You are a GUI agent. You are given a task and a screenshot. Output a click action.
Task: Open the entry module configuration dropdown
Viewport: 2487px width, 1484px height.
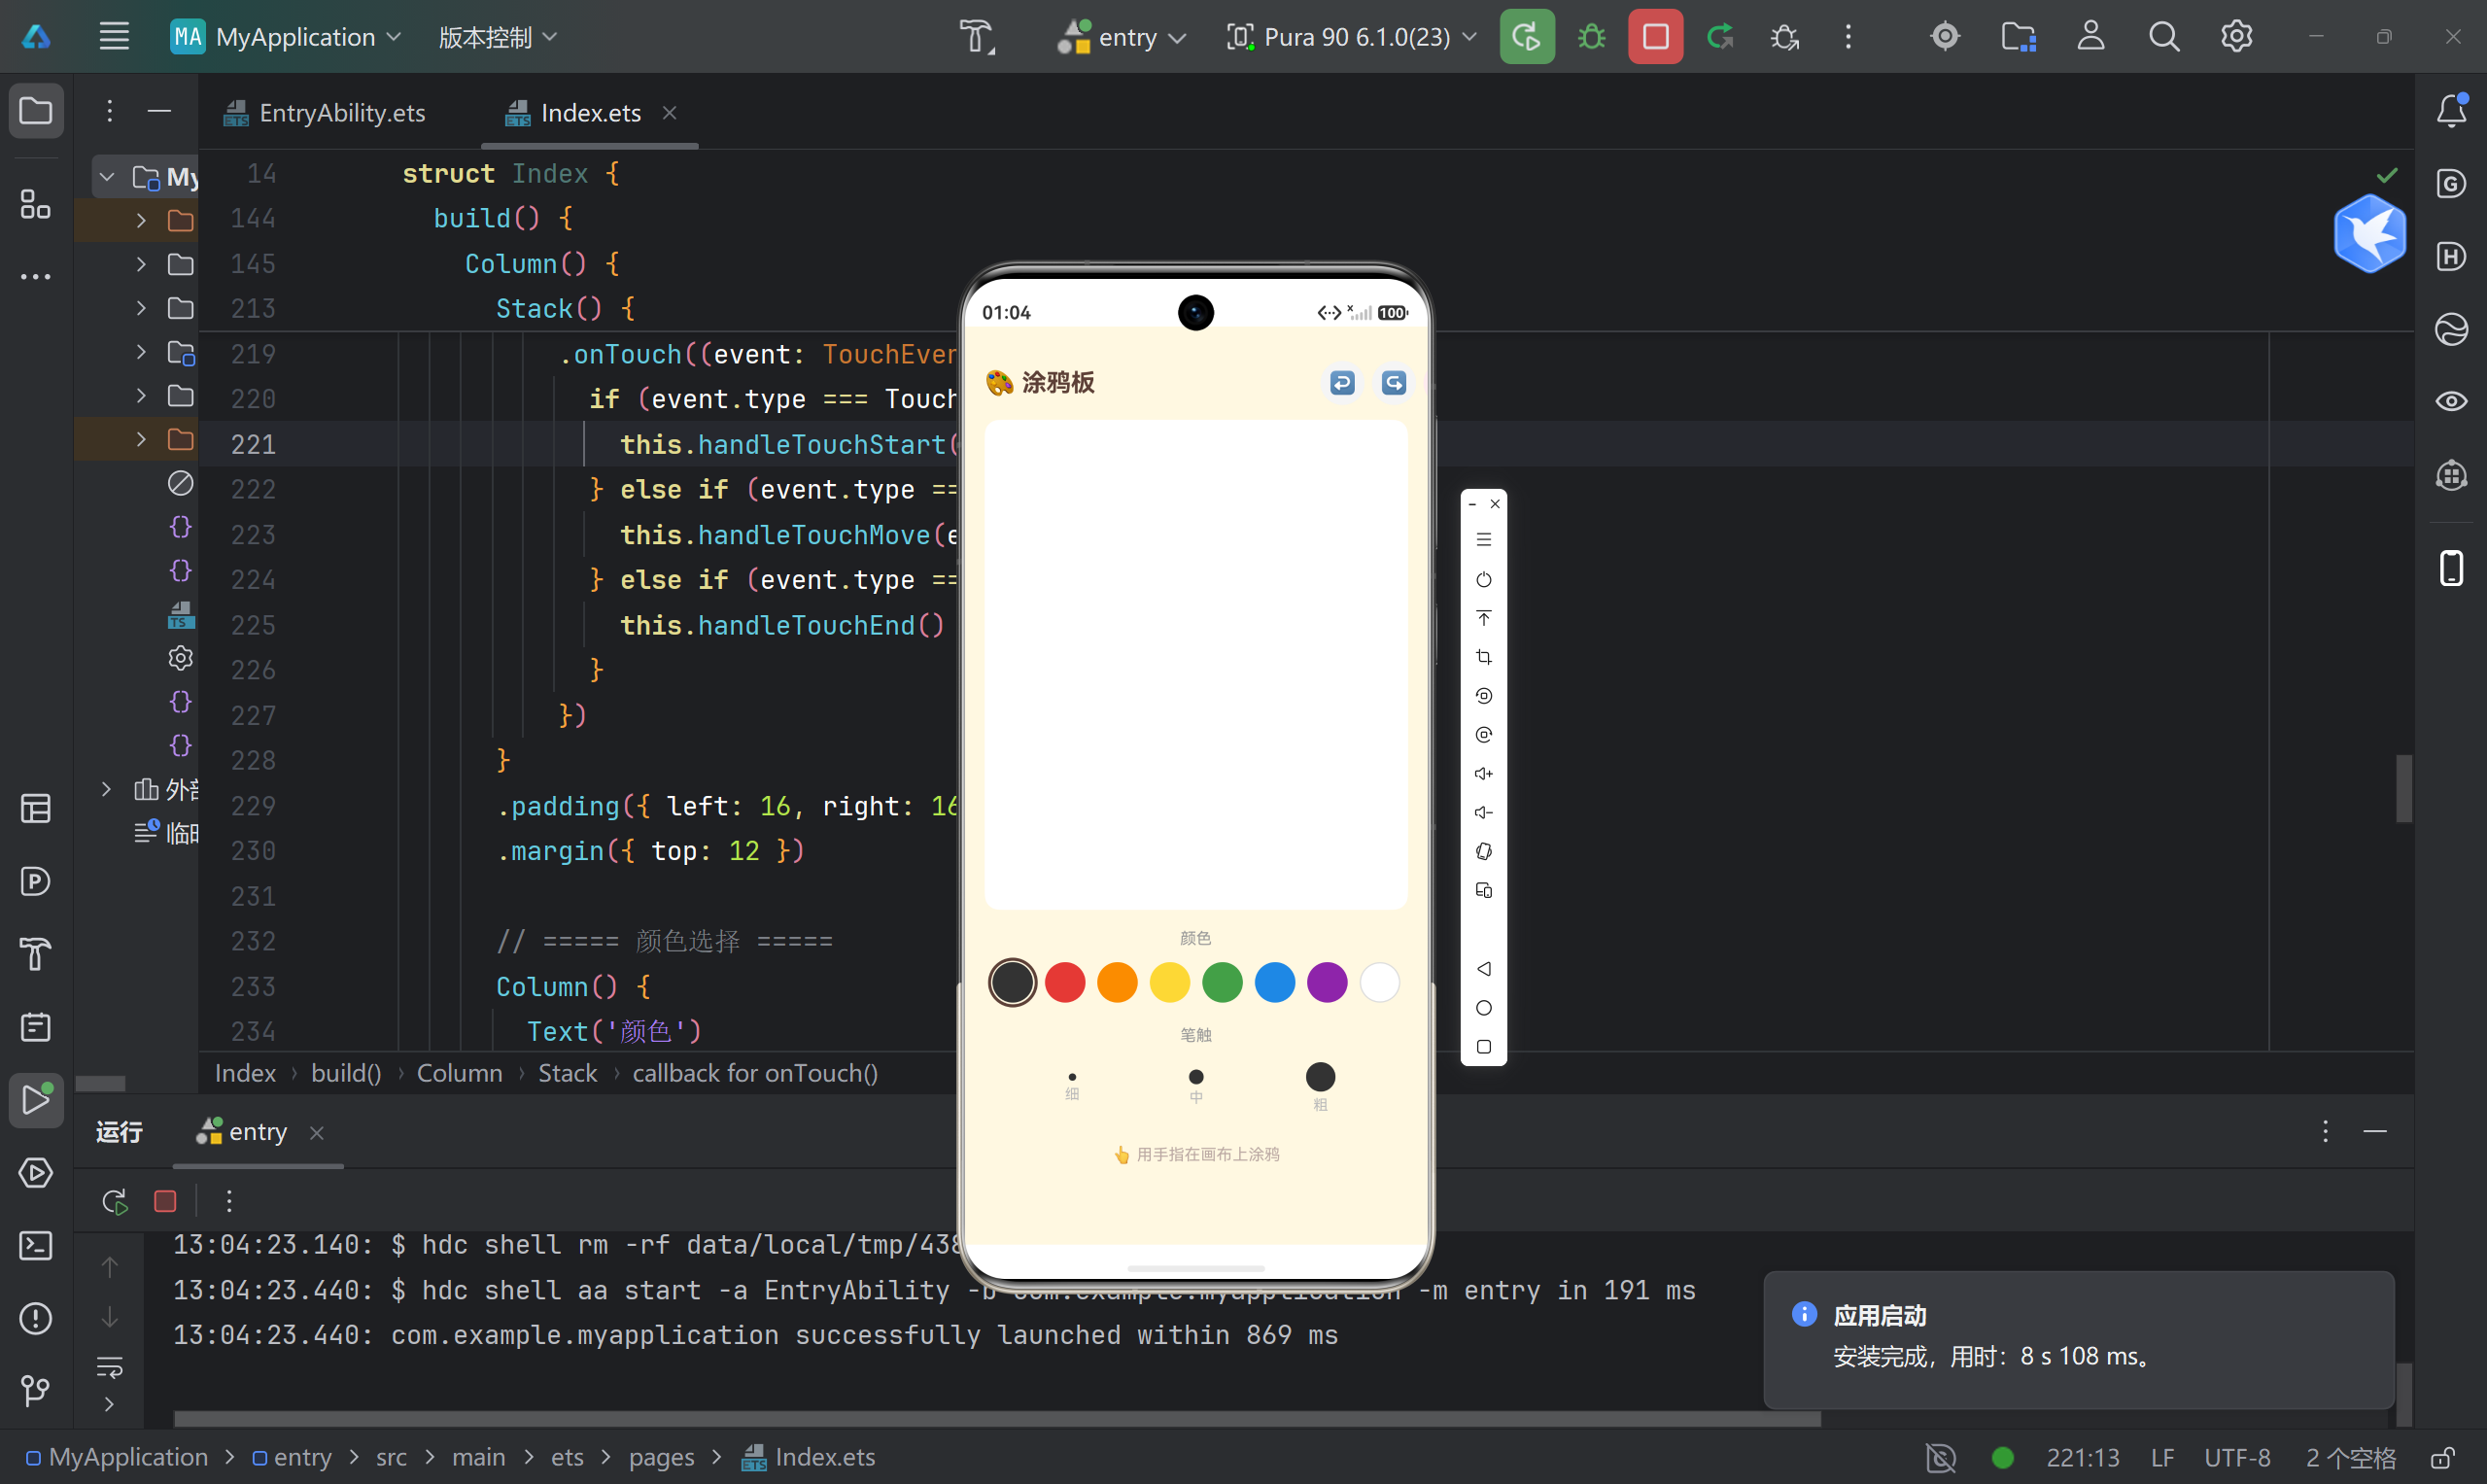[x=1122, y=37]
